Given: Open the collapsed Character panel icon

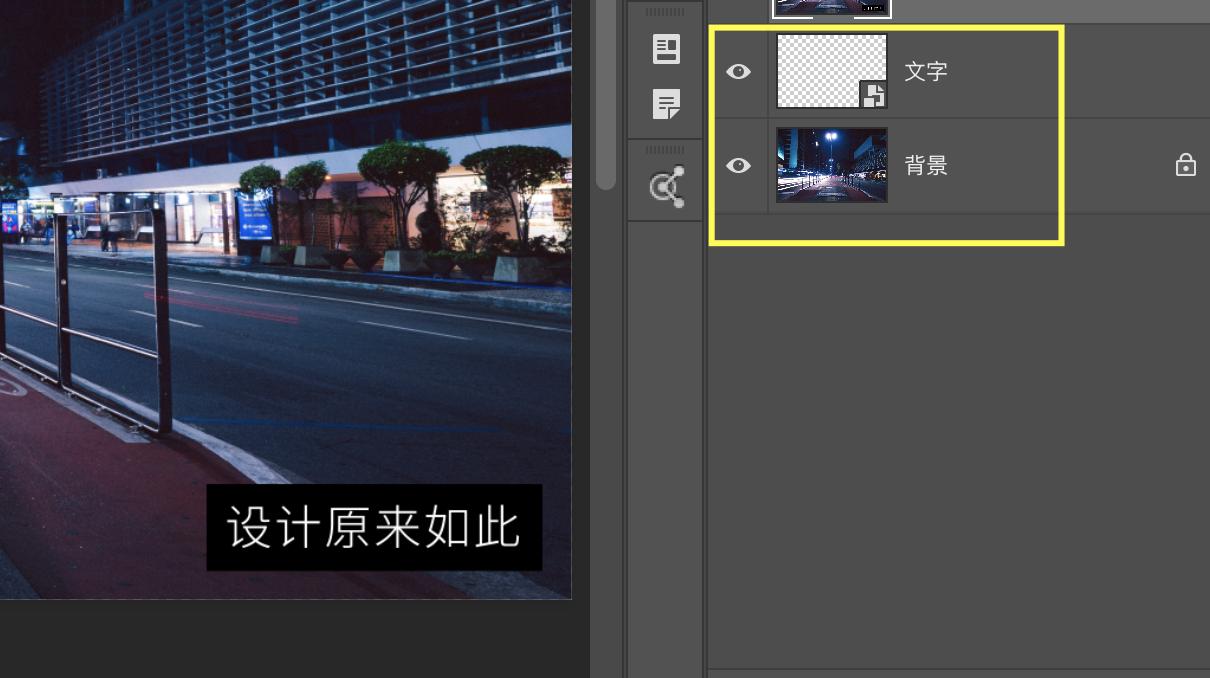Looking at the screenshot, I should (x=665, y=49).
